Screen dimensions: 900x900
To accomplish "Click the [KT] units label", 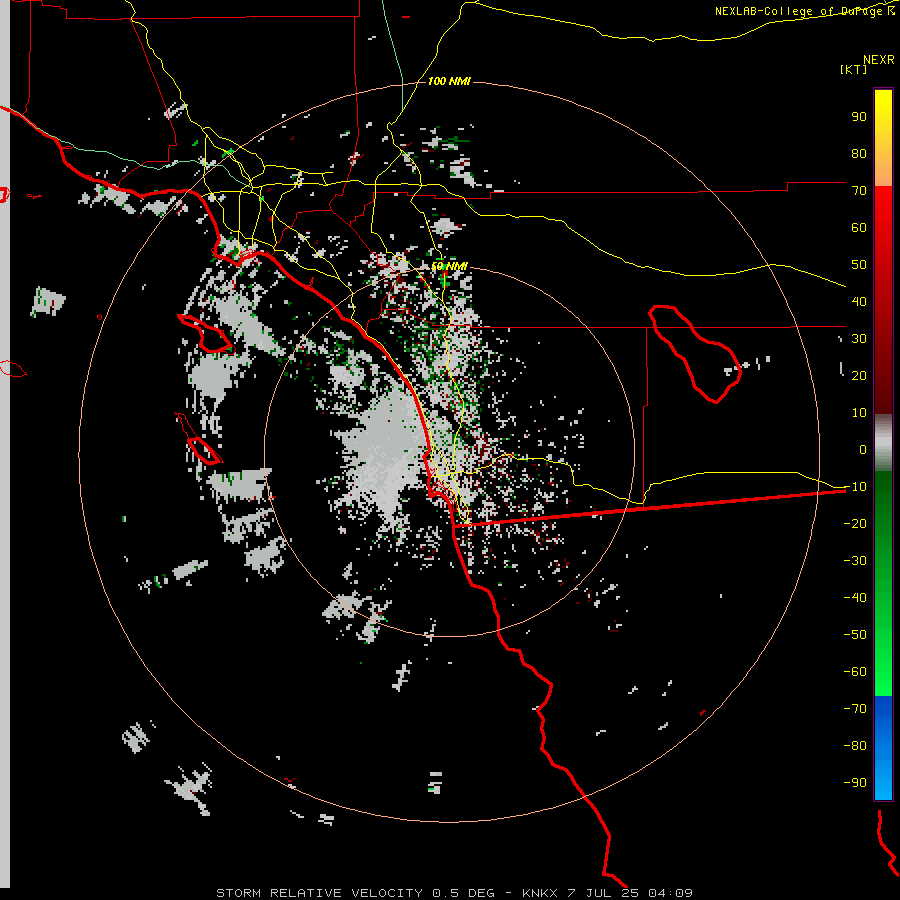I will 854,69.
